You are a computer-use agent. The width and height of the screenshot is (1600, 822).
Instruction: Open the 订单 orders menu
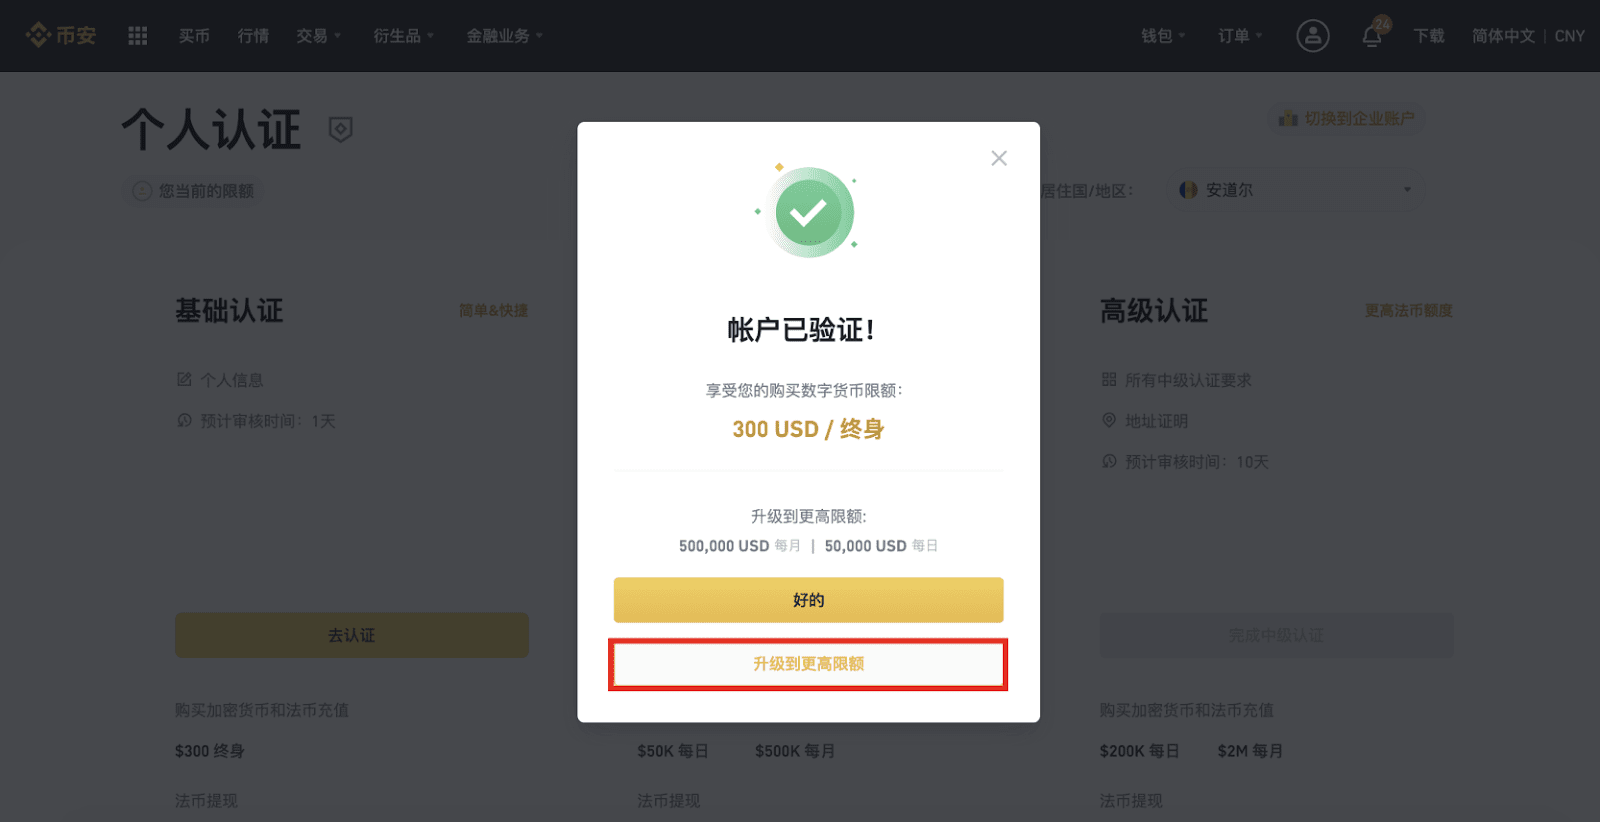click(1241, 36)
